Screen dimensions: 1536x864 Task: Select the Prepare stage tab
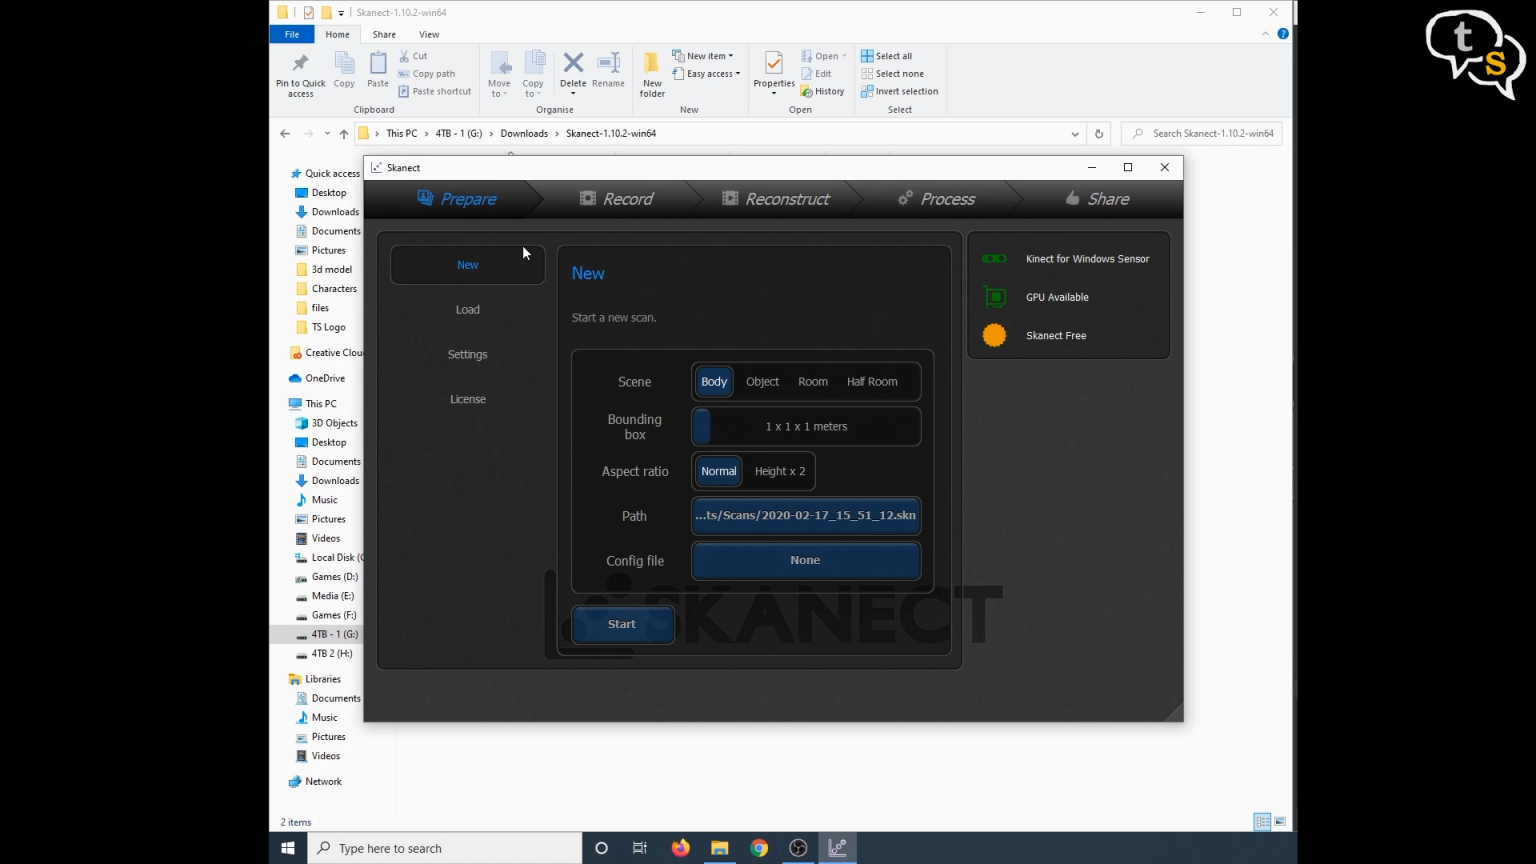[456, 199]
